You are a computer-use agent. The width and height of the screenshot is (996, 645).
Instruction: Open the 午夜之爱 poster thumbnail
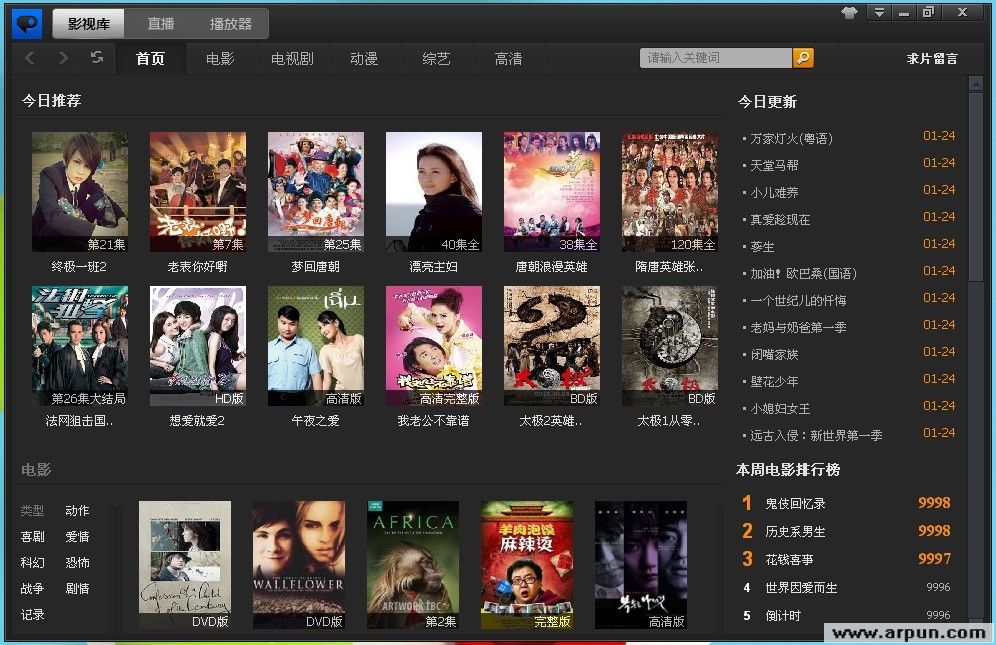[316, 346]
